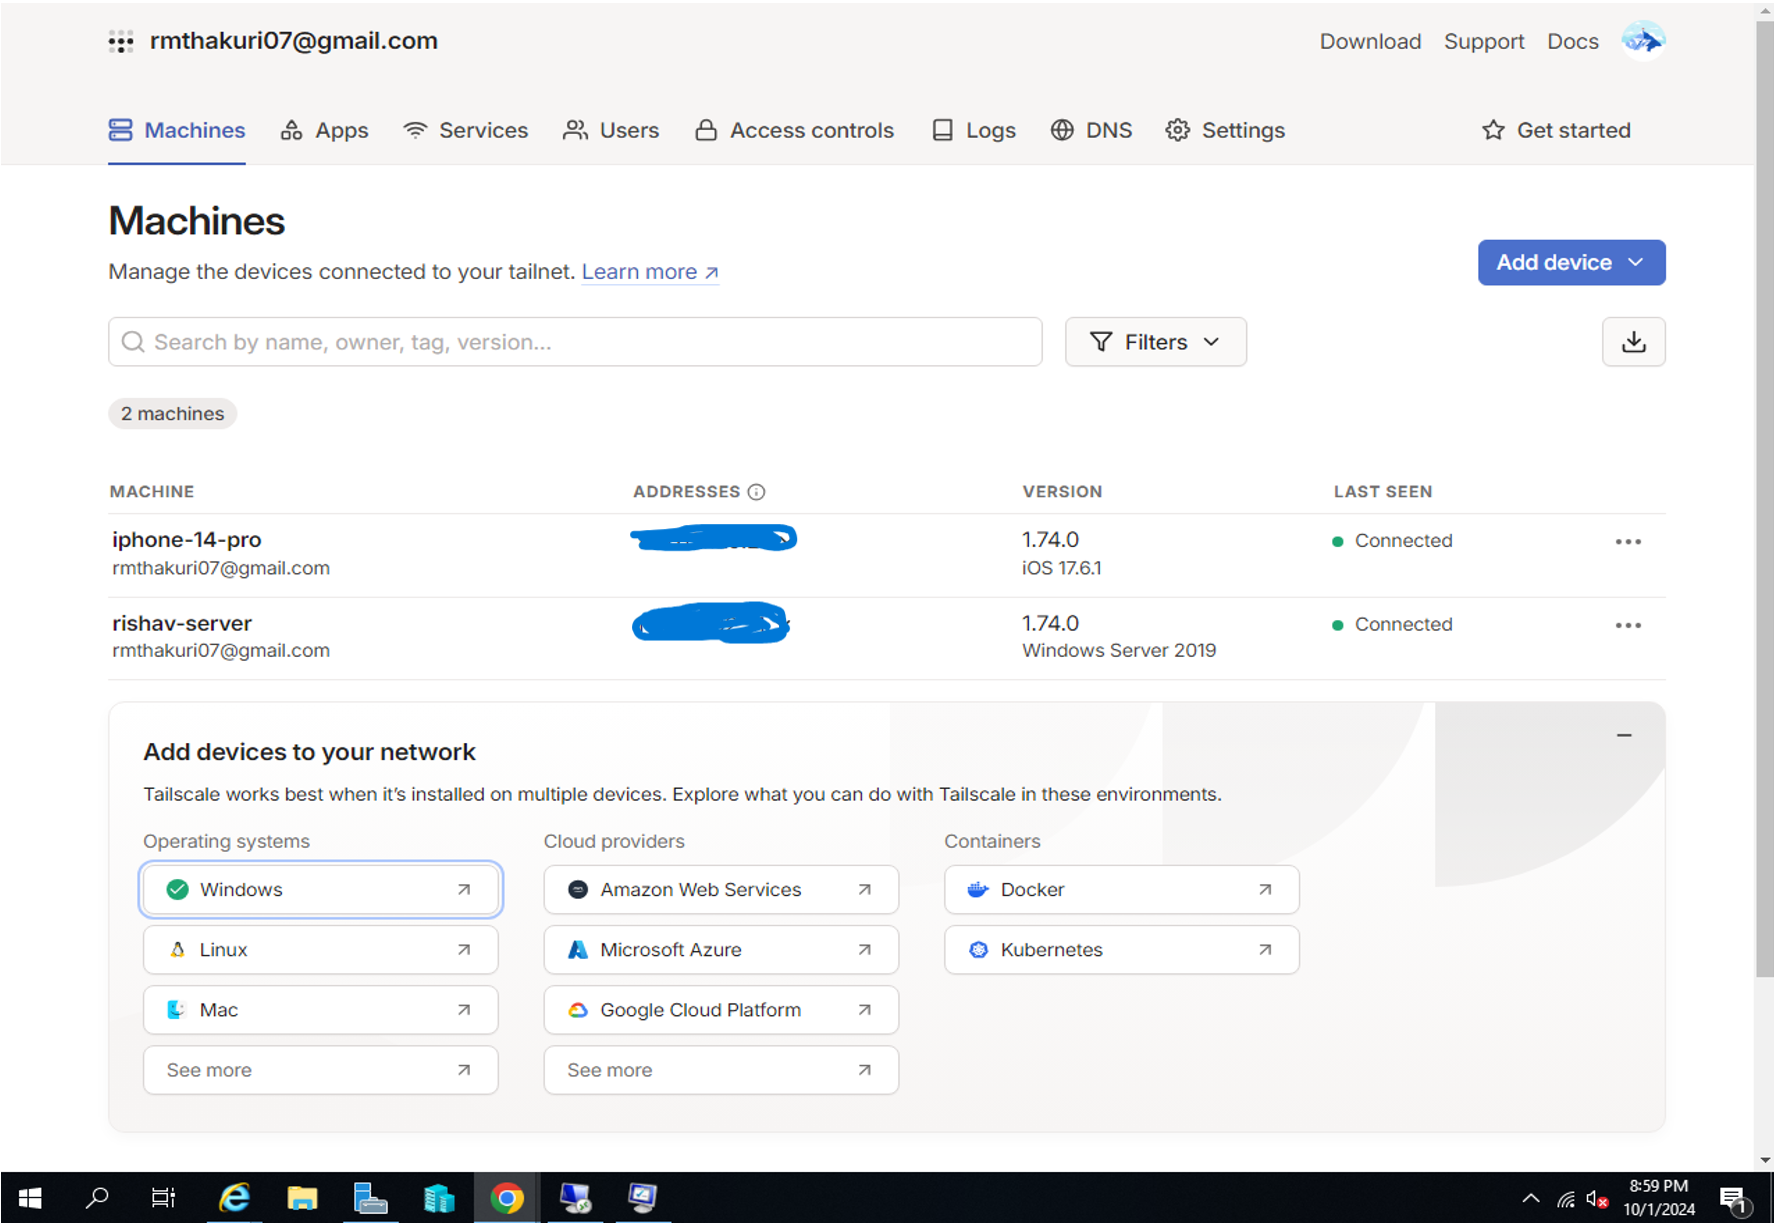The height and width of the screenshot is (1224, 1774).
Task: Open the Support link
Action: [1484, 41]
